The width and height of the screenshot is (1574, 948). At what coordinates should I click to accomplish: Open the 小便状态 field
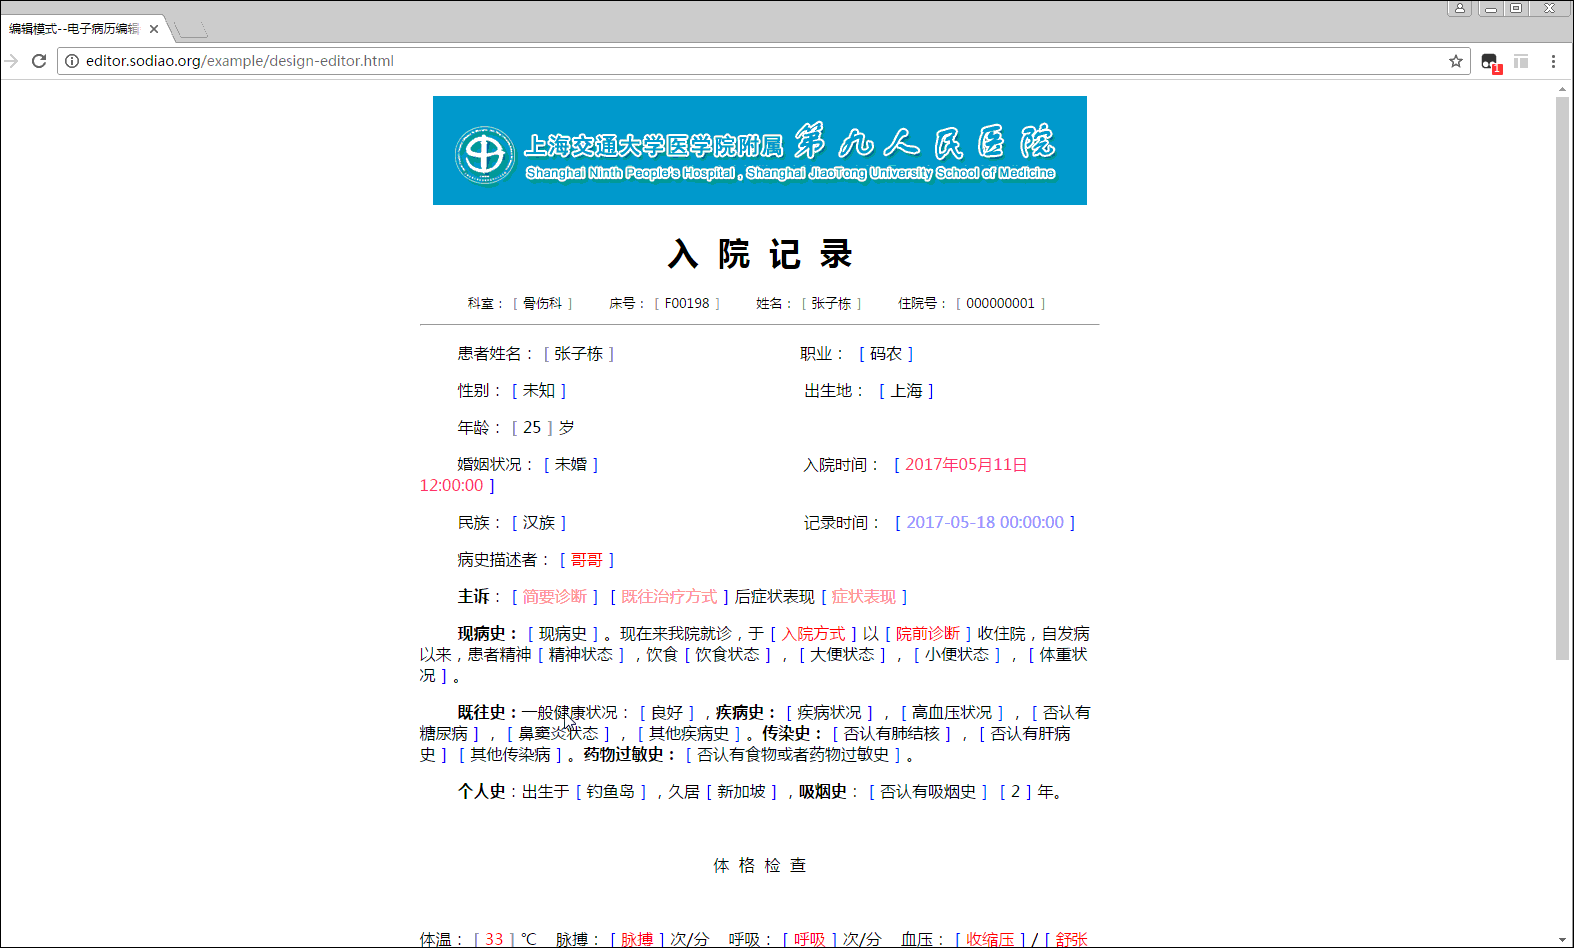pos(957,655)
